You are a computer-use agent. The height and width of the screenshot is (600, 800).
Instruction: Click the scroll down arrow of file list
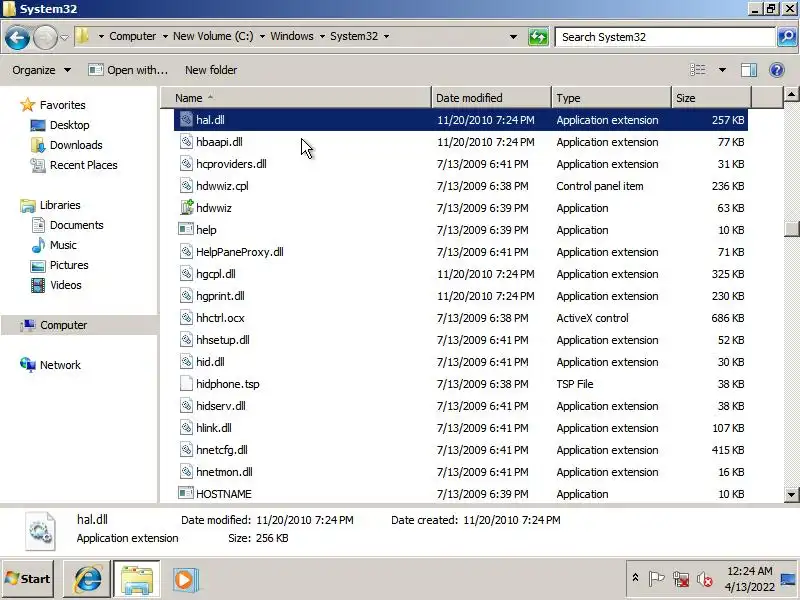click(791, 494)
